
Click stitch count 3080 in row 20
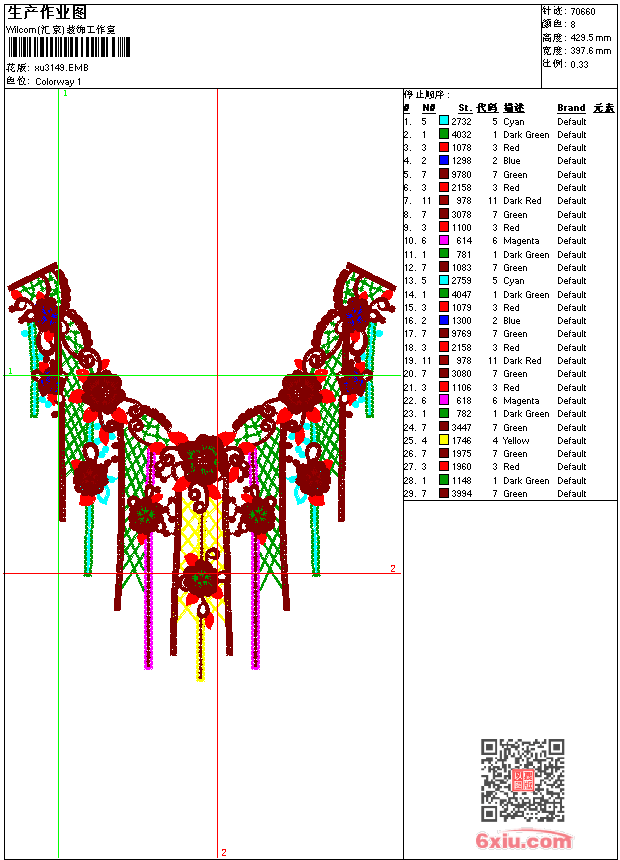(461, 374)
